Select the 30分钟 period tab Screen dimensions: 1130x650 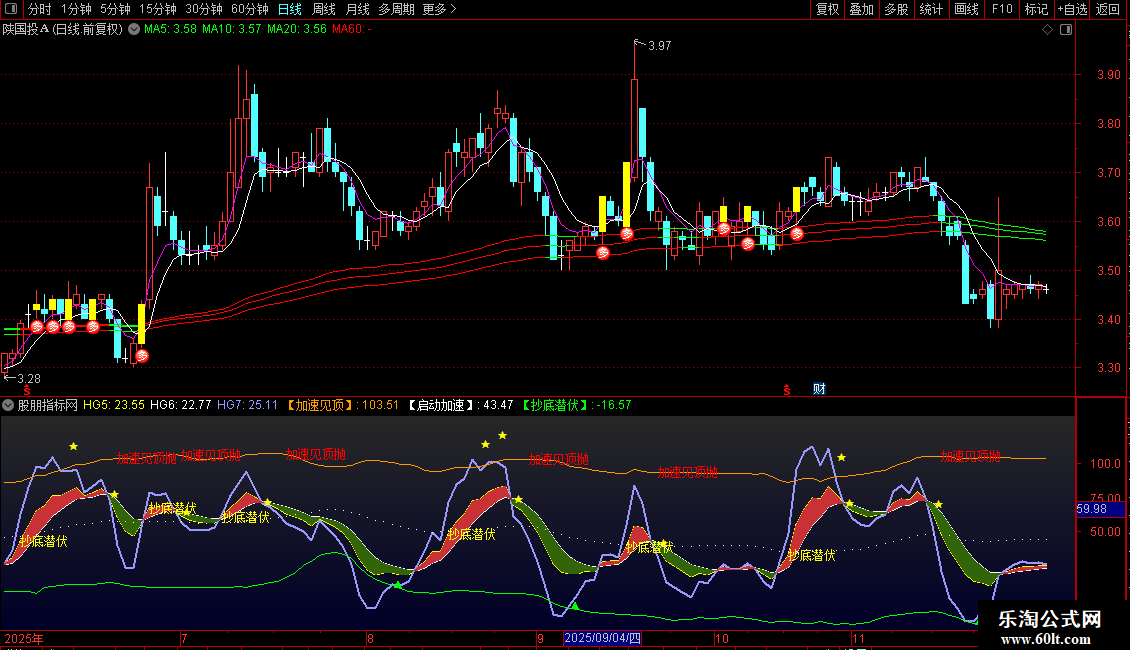204,9
